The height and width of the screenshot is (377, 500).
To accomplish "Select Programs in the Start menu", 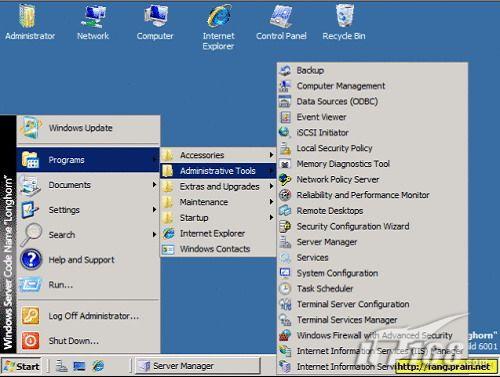I will 88,160.
